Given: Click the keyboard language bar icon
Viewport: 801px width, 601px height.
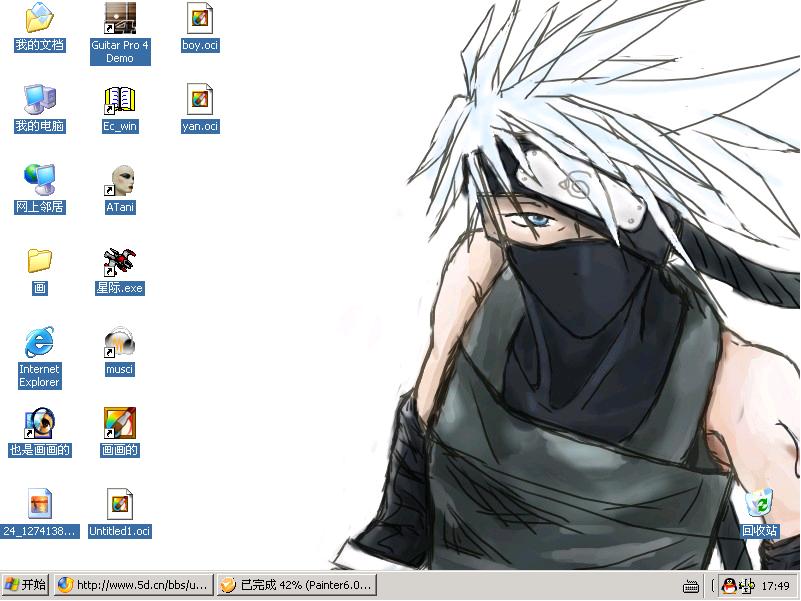Looking at the screenshot, I should point(691,586).
